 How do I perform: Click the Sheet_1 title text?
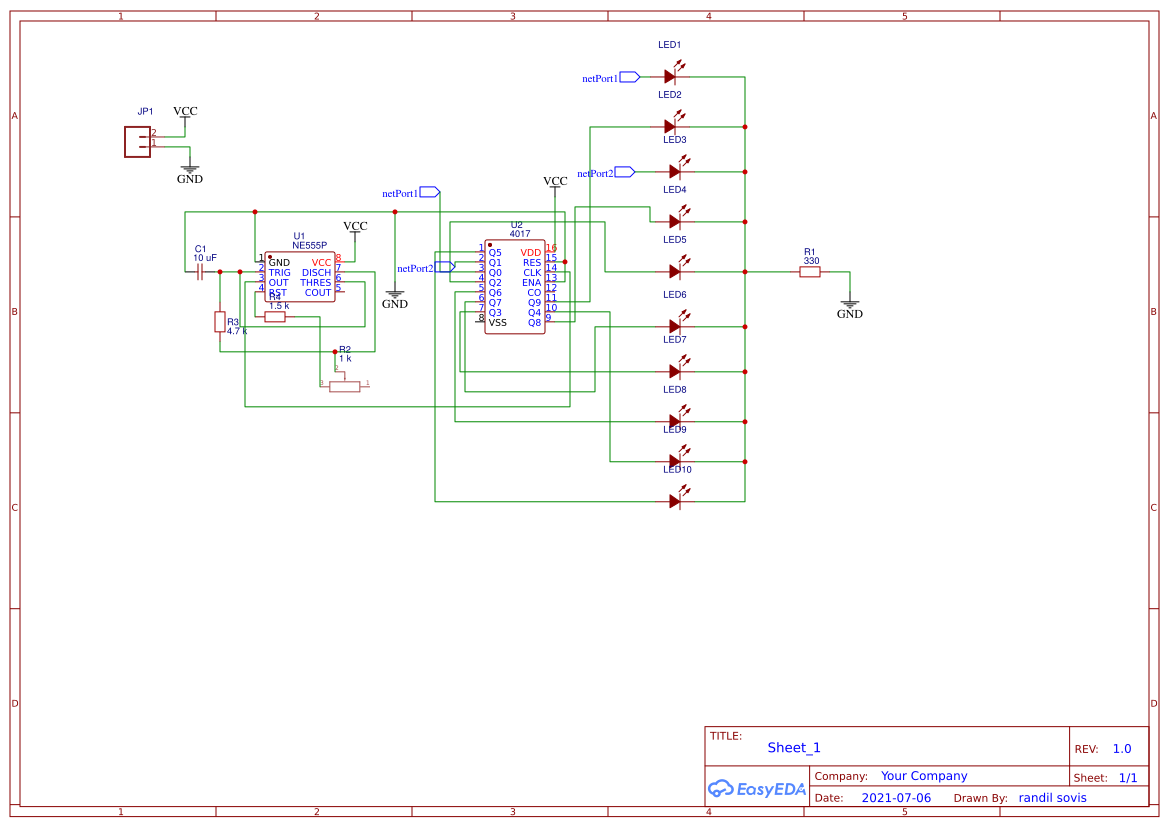point(793,747)
